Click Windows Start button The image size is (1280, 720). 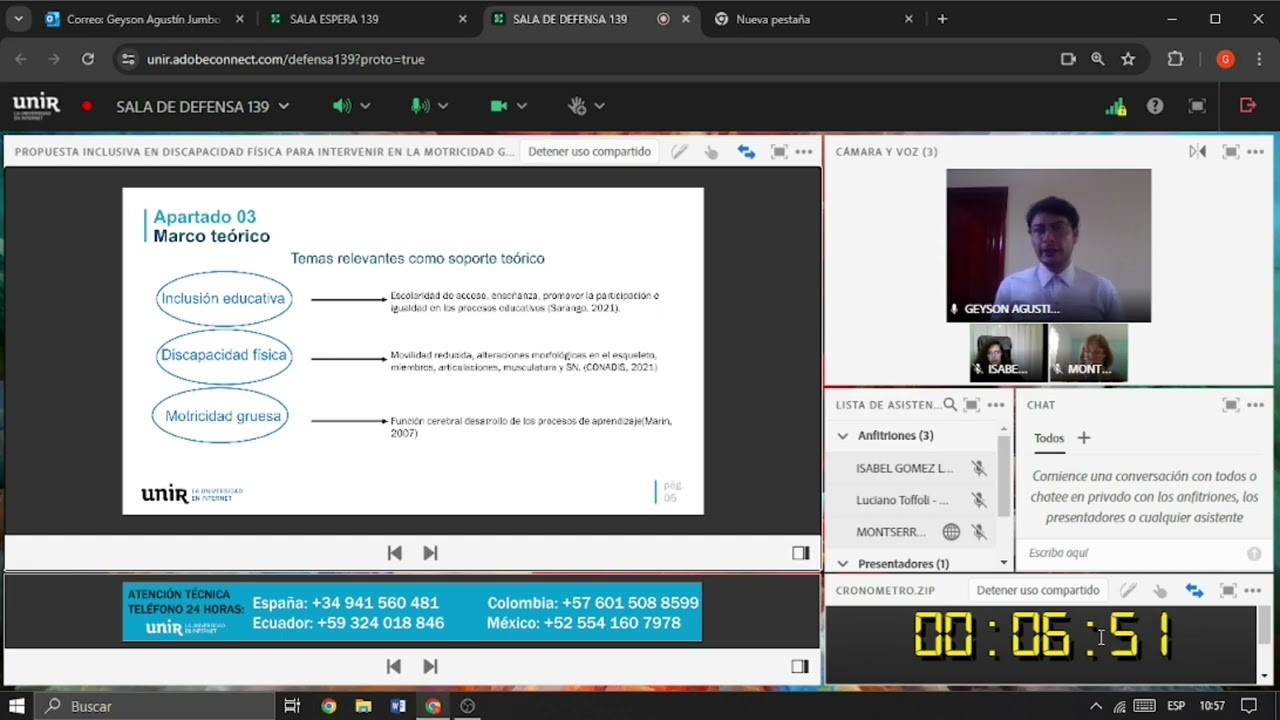pyautogui.click(x=17, y=706)
